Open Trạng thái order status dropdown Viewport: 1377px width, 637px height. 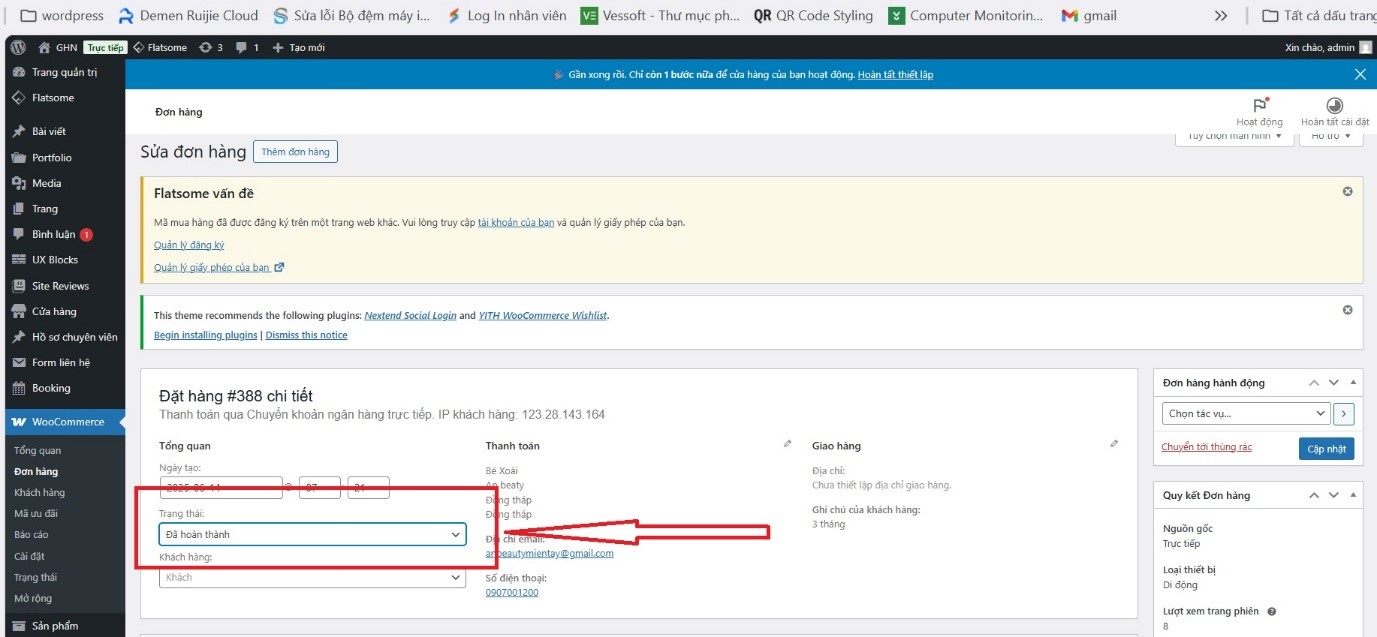pyautogui.click(x=313, y=534)
